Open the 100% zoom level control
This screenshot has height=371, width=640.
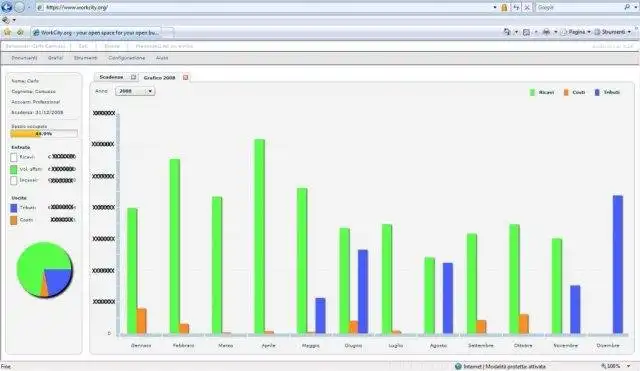pyautogui.click(x=616, y=366)
